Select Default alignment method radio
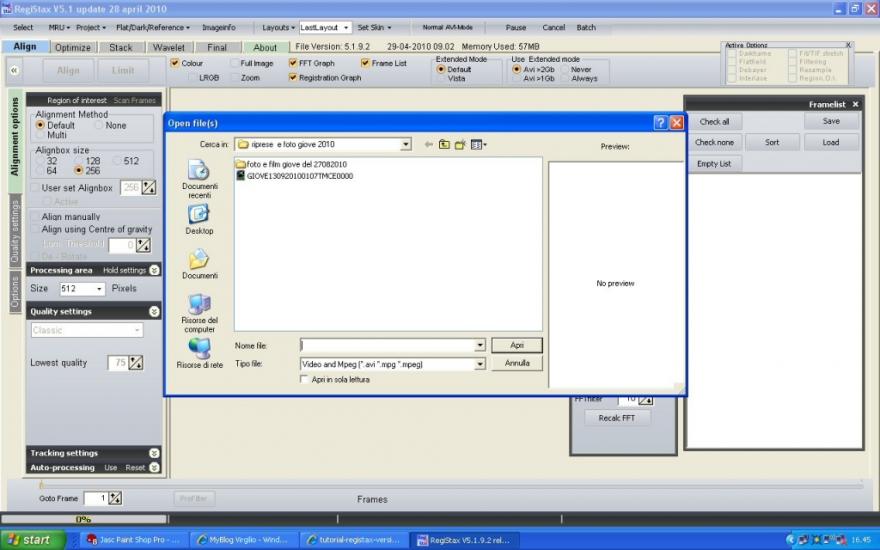Viewport: 880px width, 550px height. [x=40, y=125]
